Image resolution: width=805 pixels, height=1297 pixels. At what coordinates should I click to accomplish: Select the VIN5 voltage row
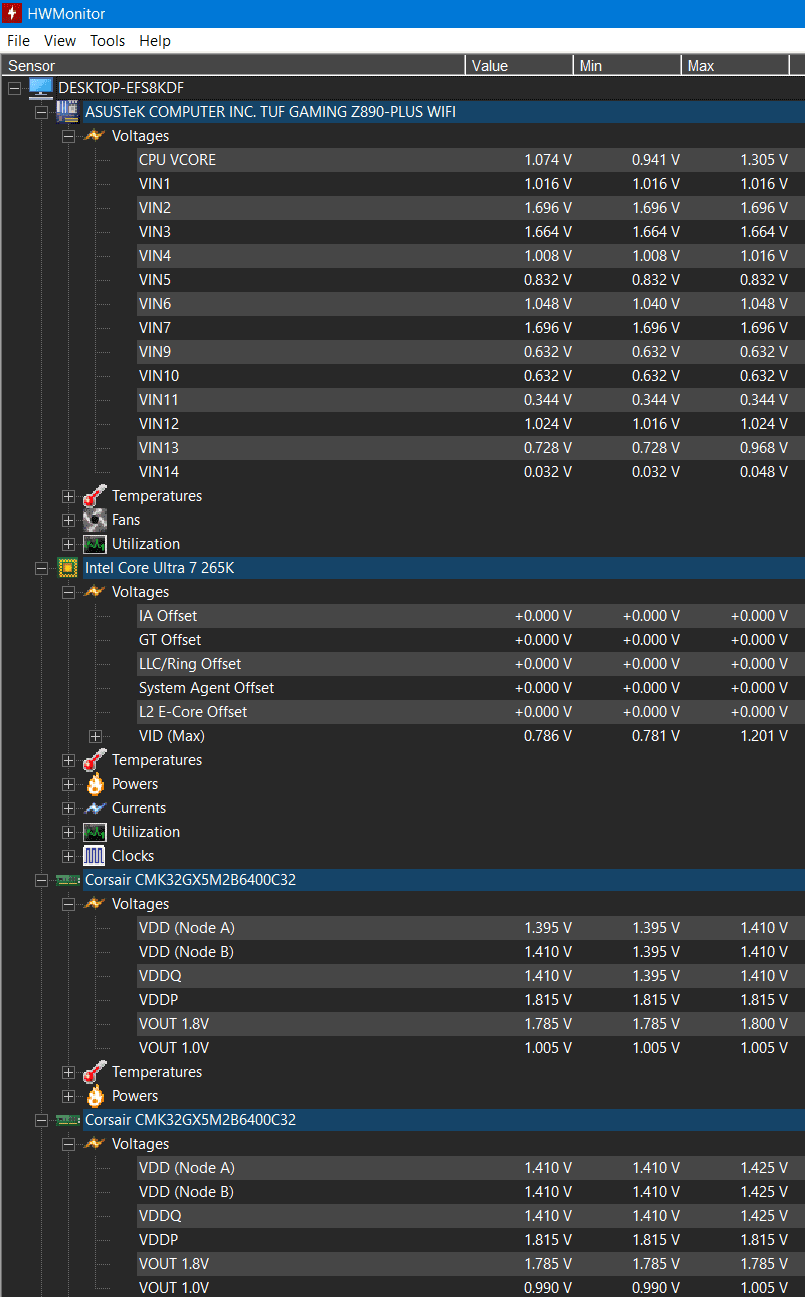[470, 280]
